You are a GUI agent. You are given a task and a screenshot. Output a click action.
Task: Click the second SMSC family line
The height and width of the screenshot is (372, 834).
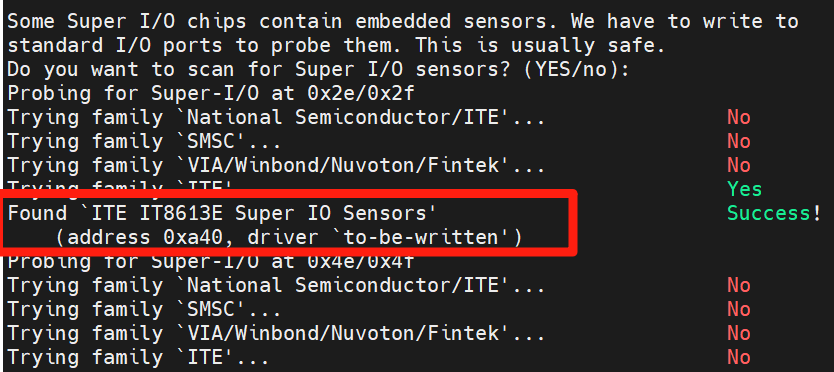tap(144, 309)
